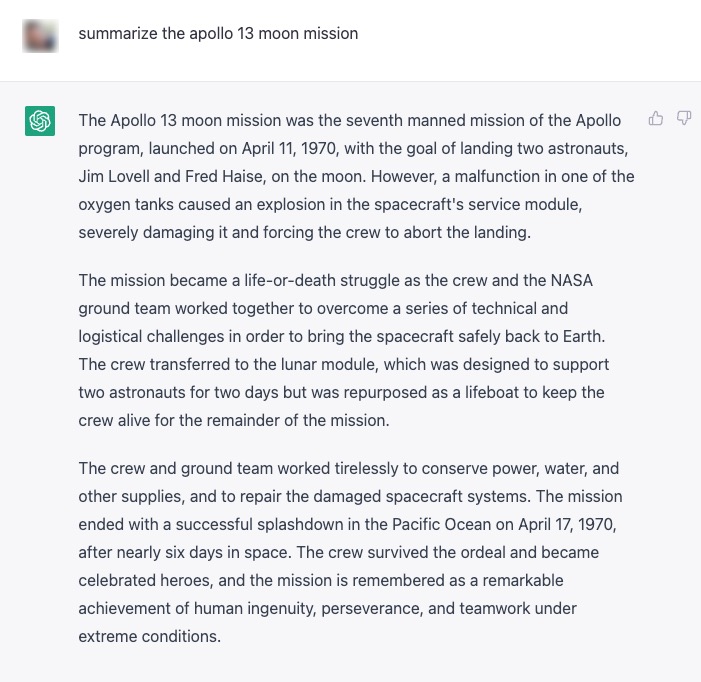Click the blurred user avatar
Image resolution: width=701 pixels, height=682 pixels.
tap(40, 35)
